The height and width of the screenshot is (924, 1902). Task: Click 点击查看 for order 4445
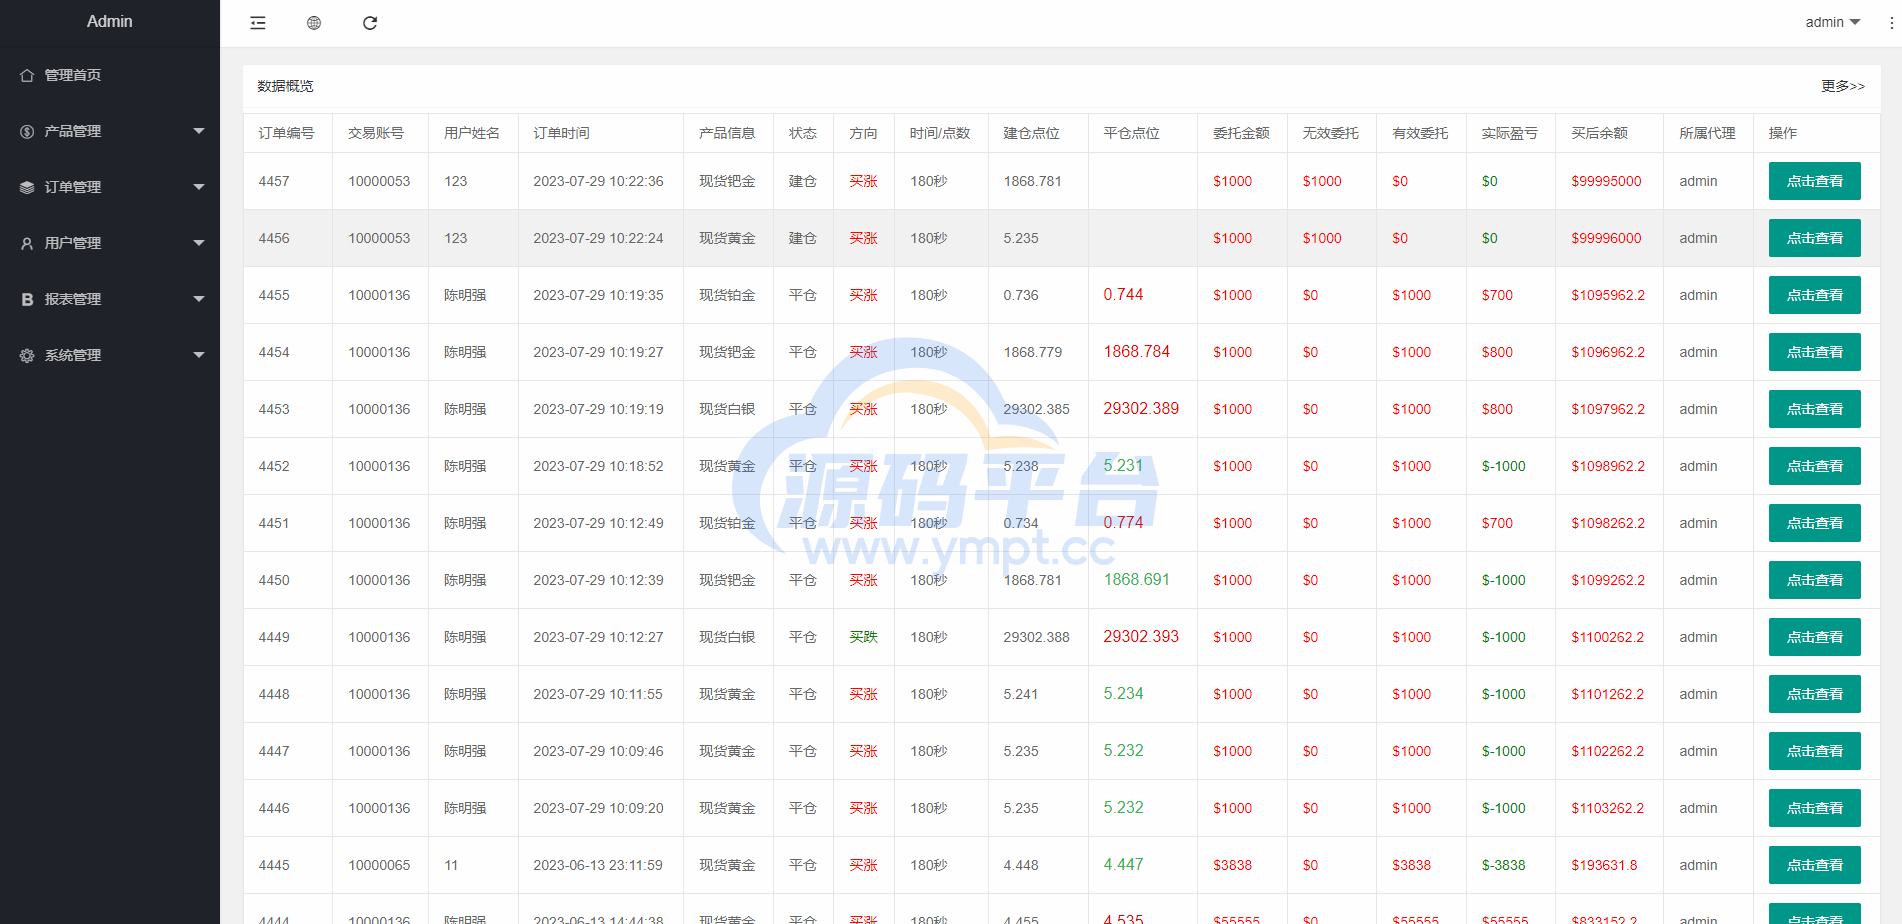(x=1814, y=865)
